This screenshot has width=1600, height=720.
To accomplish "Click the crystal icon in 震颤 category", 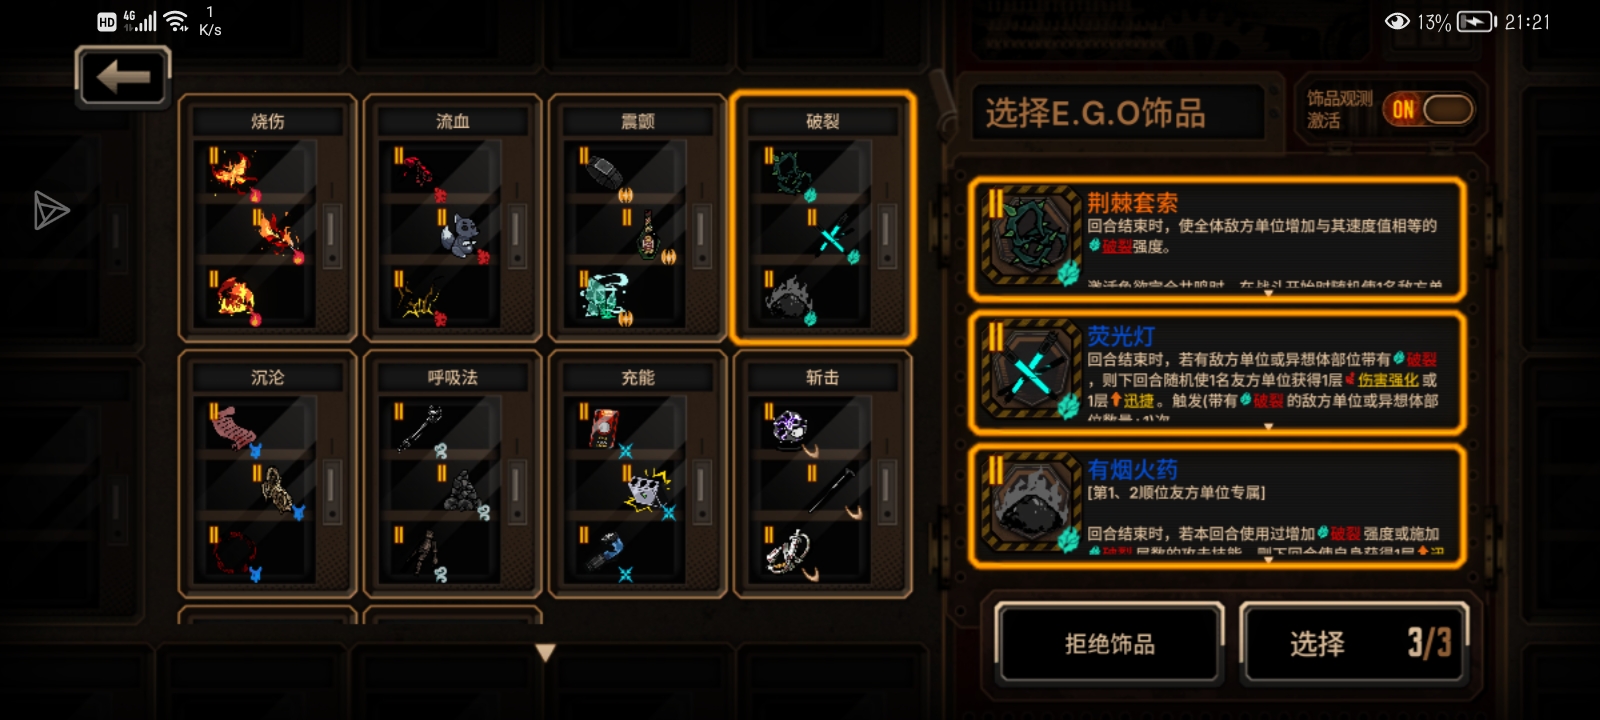I will 605,297.
